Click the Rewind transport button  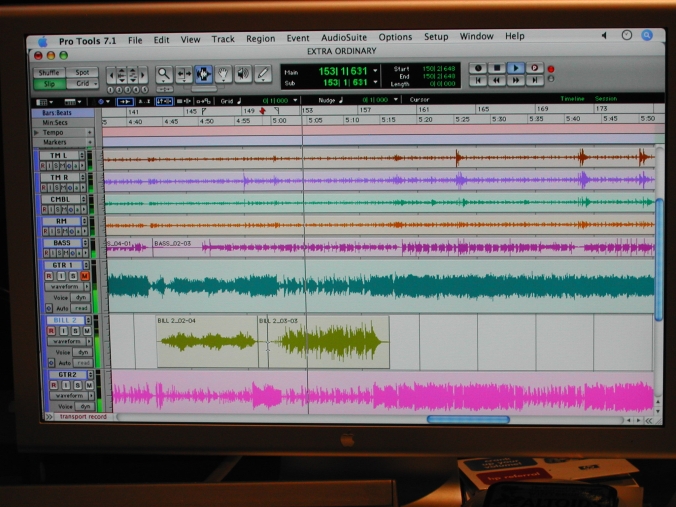coord(497,80)
